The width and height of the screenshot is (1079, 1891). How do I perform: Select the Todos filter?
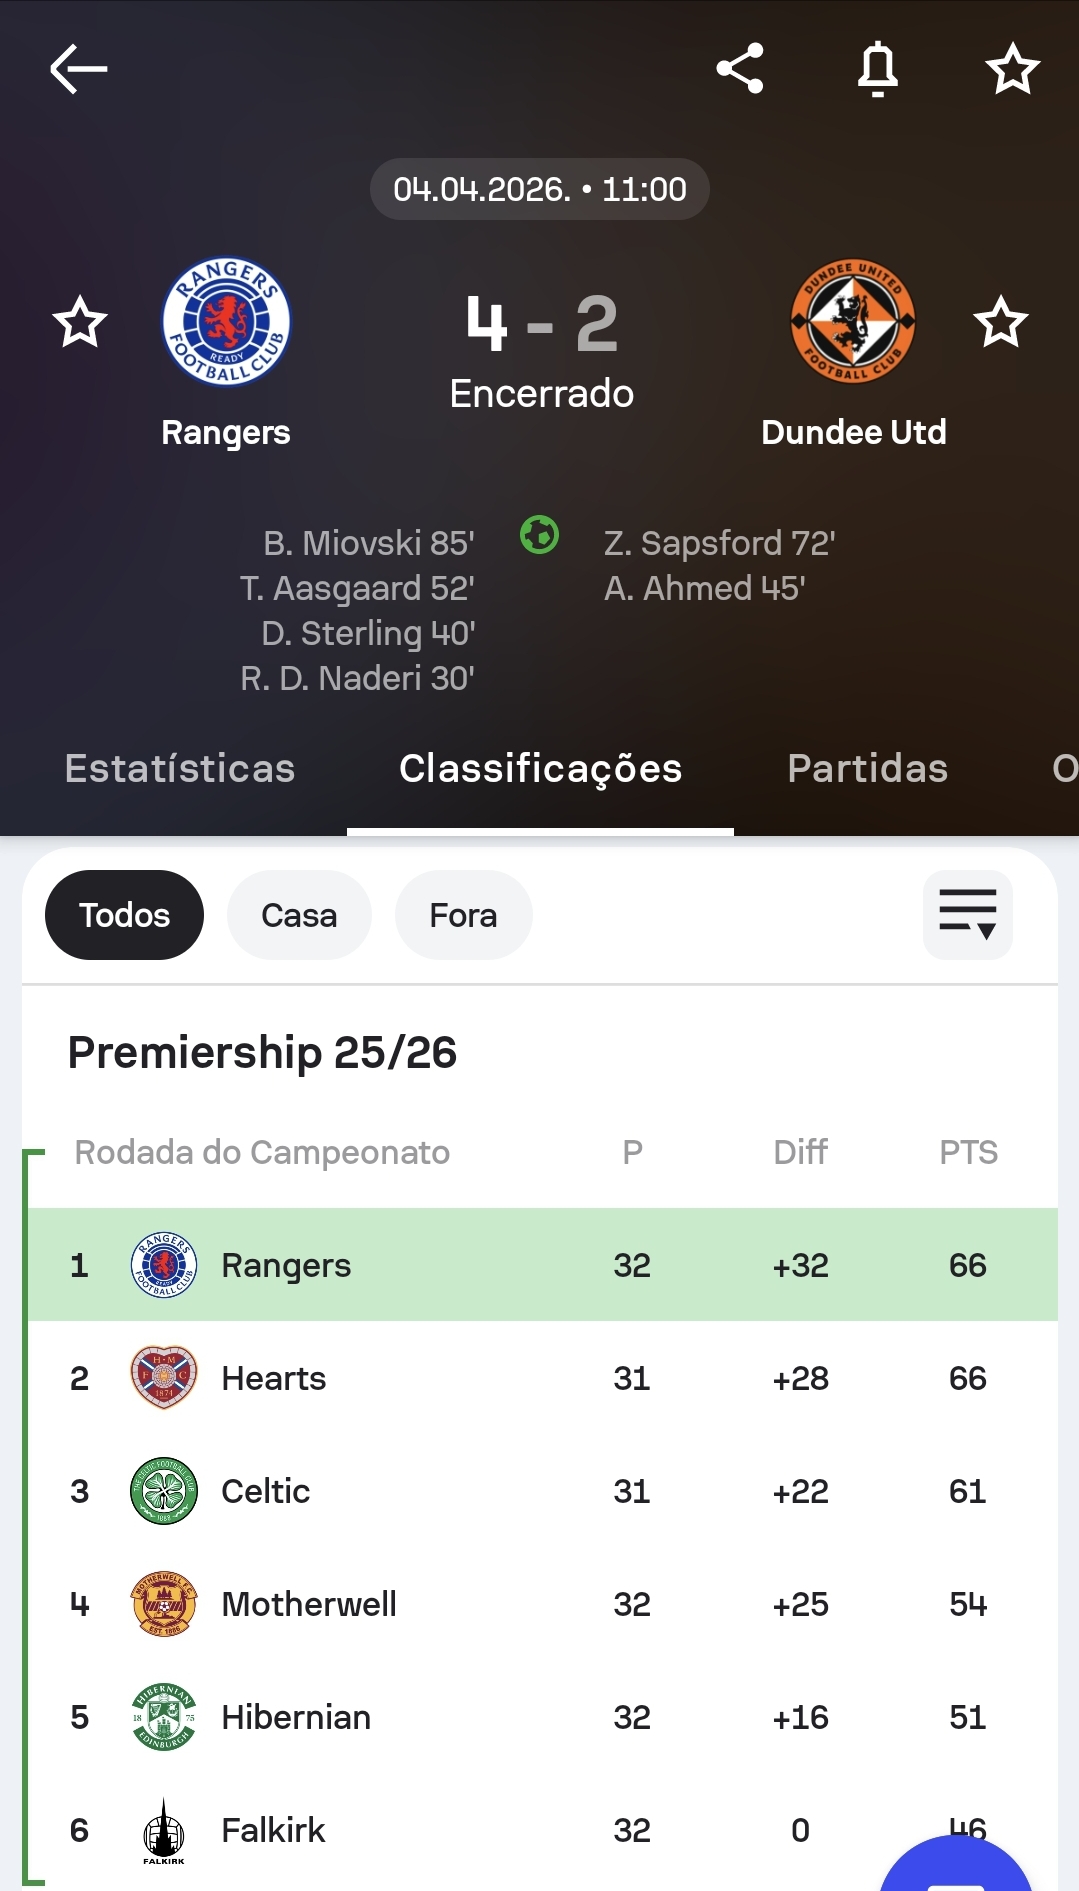[124, 915]
